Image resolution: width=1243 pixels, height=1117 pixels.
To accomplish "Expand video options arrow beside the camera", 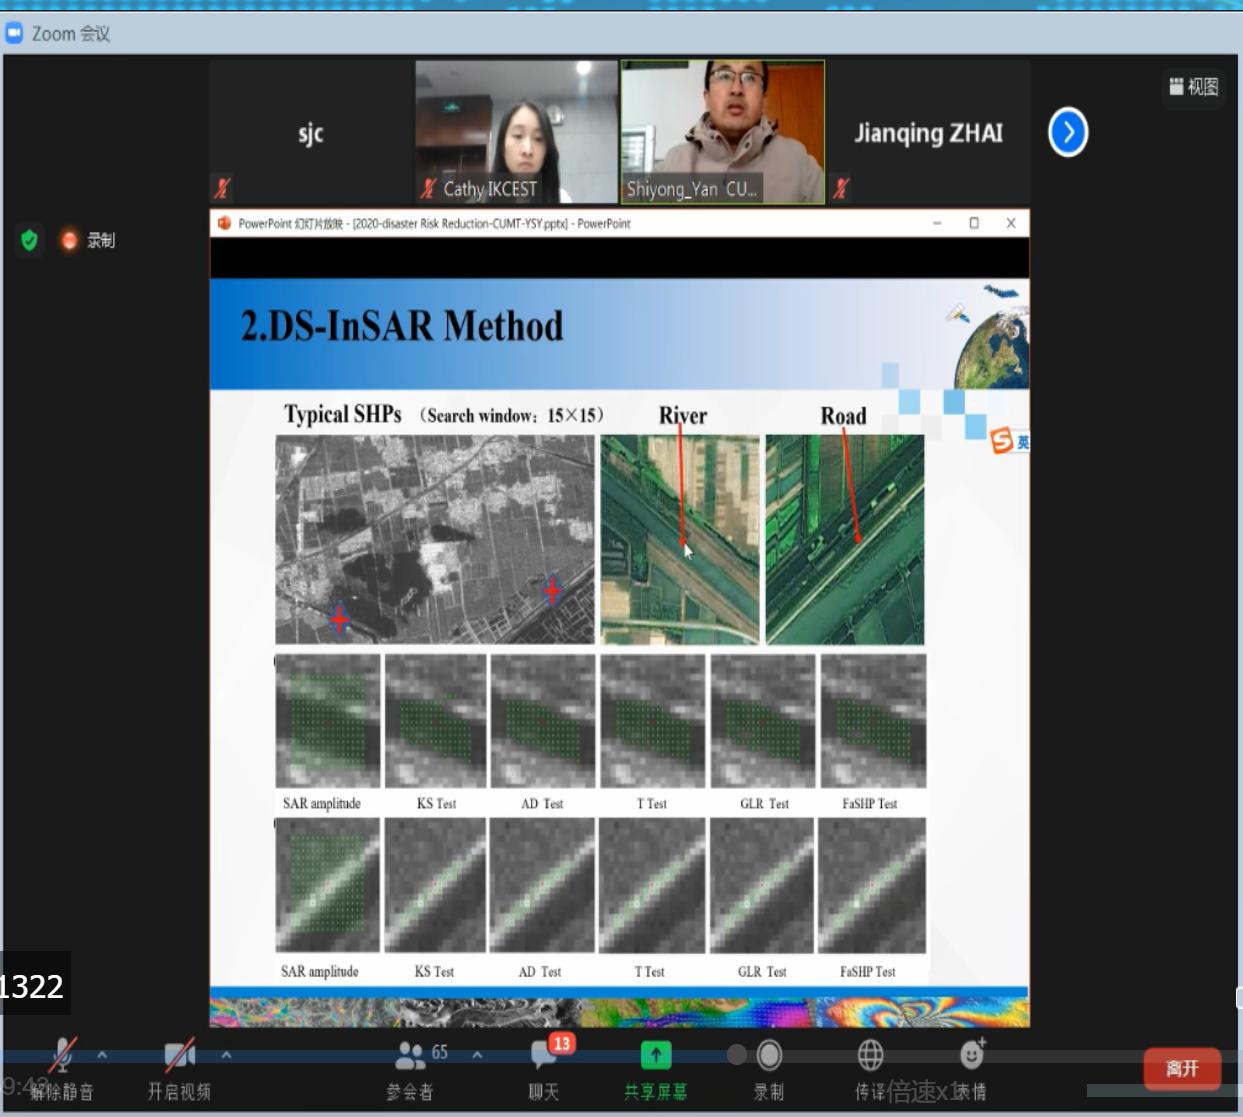I will coord(226,1054).
